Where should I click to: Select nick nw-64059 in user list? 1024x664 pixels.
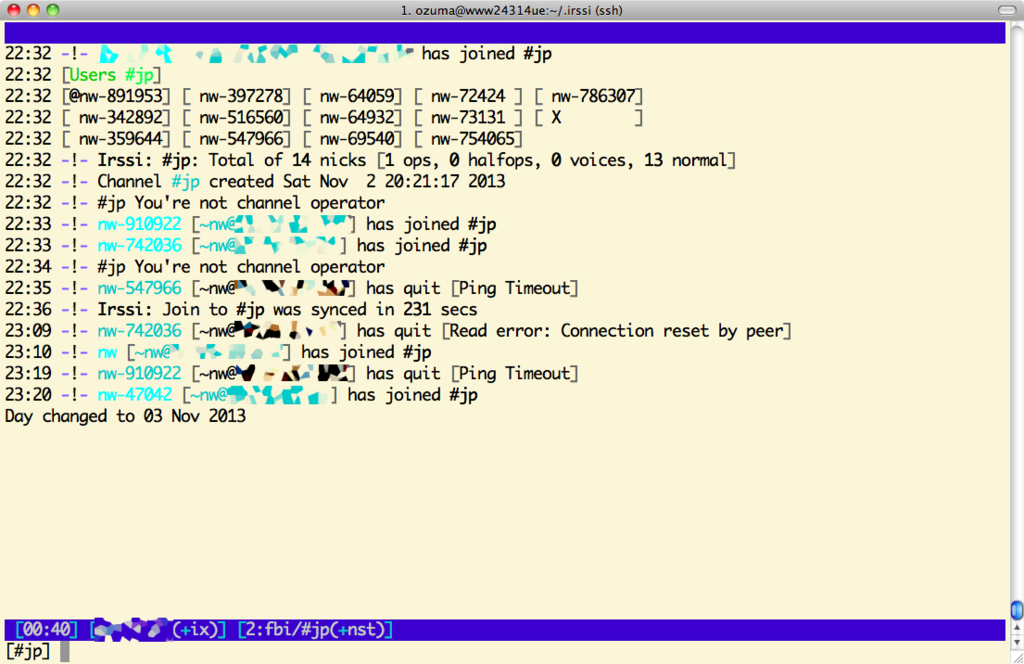click(x=357, y=96)
